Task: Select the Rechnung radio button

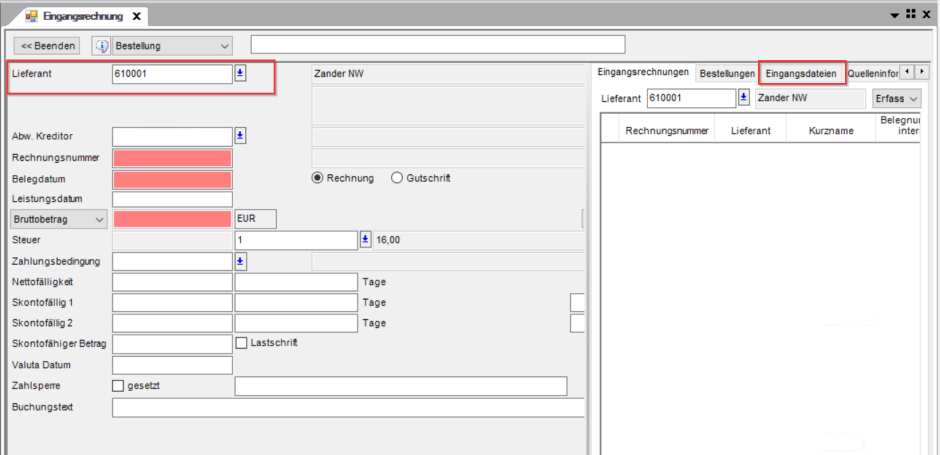Action: click(x=318, y=178)
